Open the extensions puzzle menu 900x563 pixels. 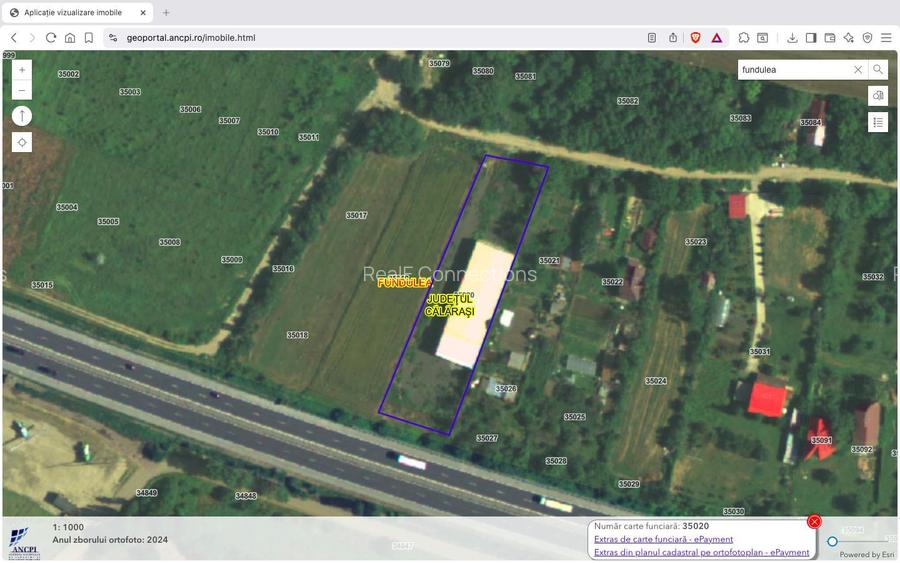[744, 38]
